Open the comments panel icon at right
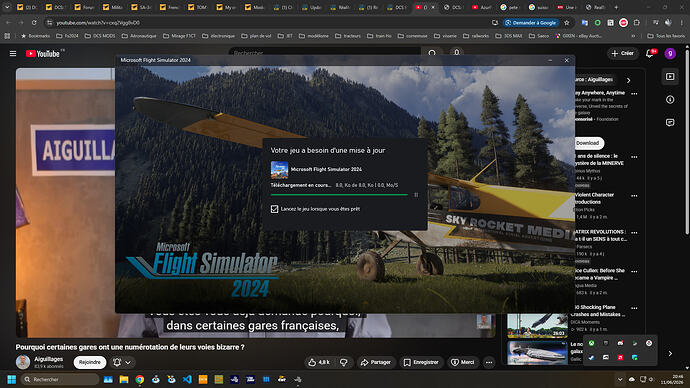Image resolution: width=690 pixels, height=388 pixels. [670, 122]
